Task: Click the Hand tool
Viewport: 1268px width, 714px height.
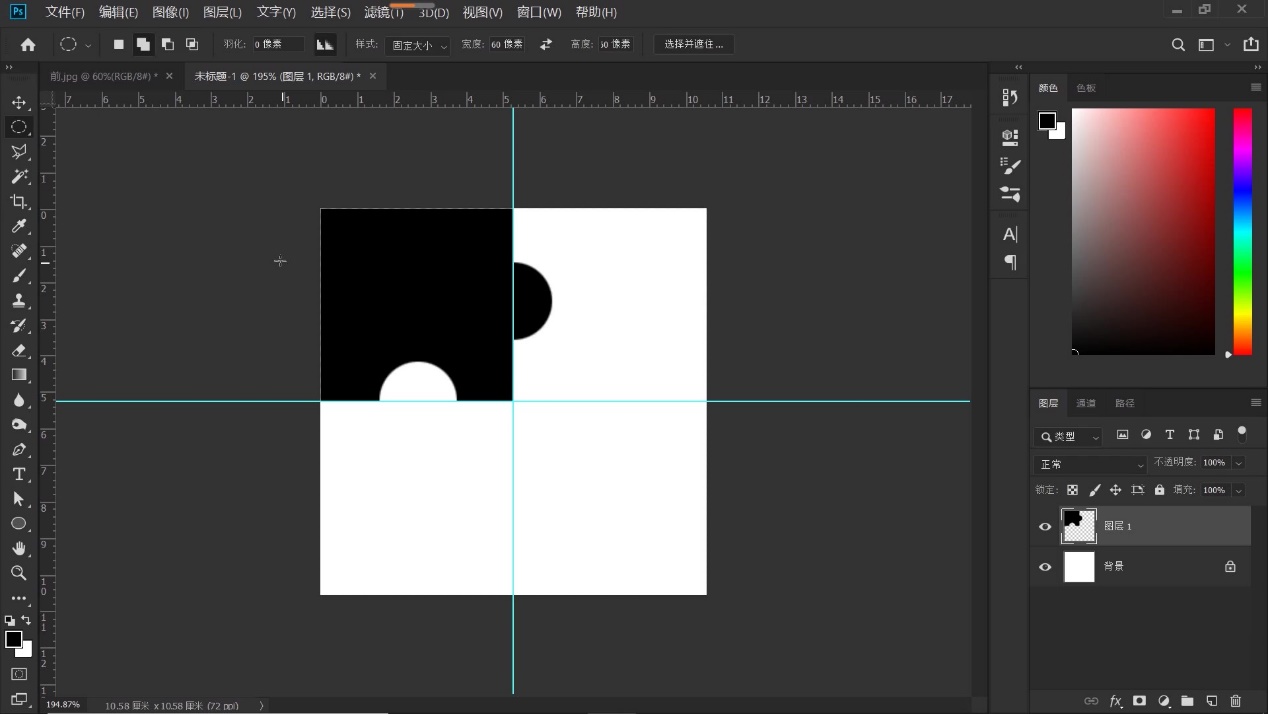Action: 19,548
